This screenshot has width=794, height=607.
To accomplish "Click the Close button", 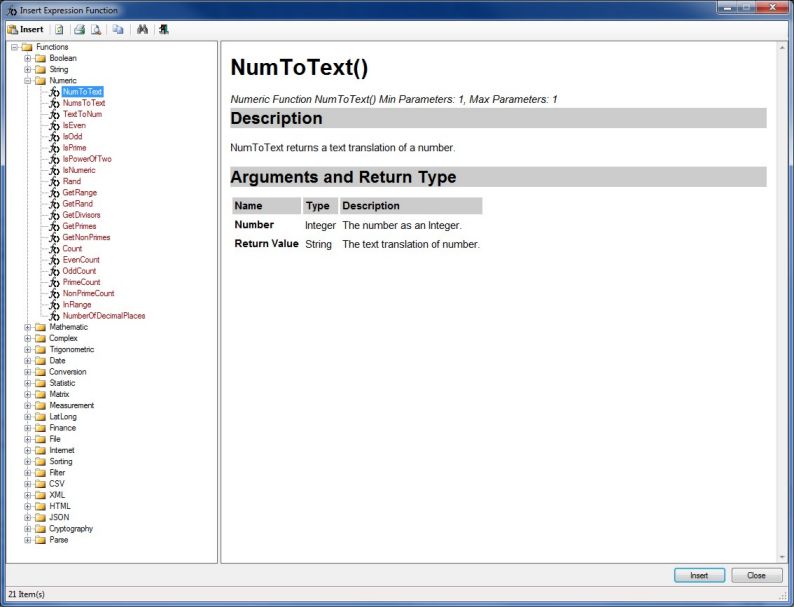I will click(756, 576).
